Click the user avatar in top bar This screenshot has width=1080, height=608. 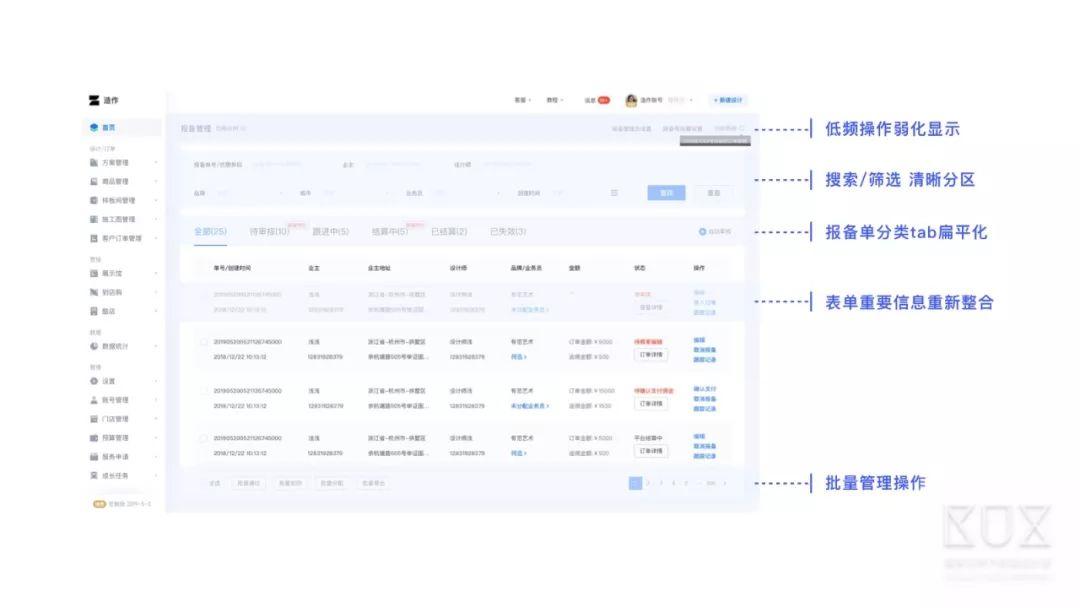(630, 101)
